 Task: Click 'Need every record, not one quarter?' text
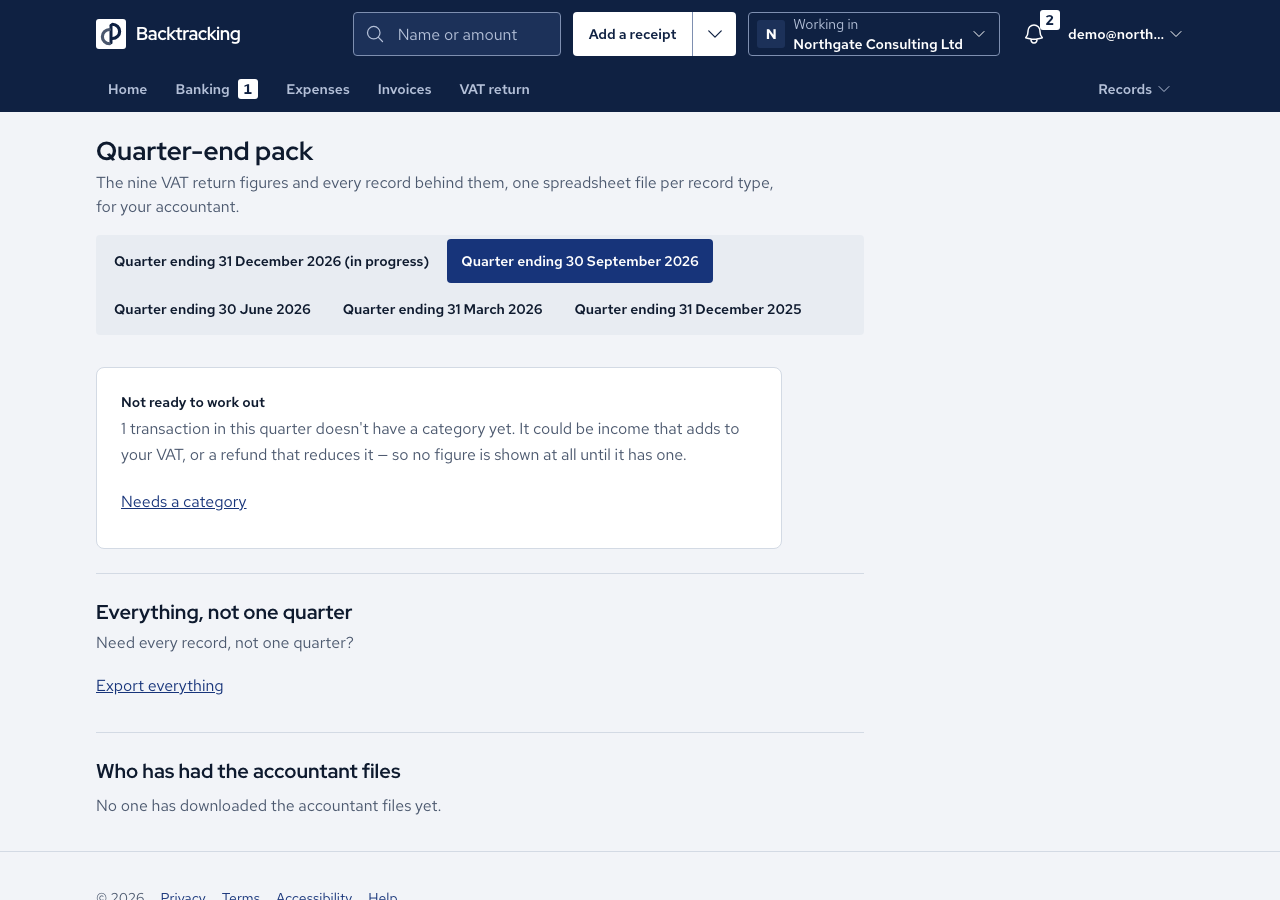click(x=225, y=643)
